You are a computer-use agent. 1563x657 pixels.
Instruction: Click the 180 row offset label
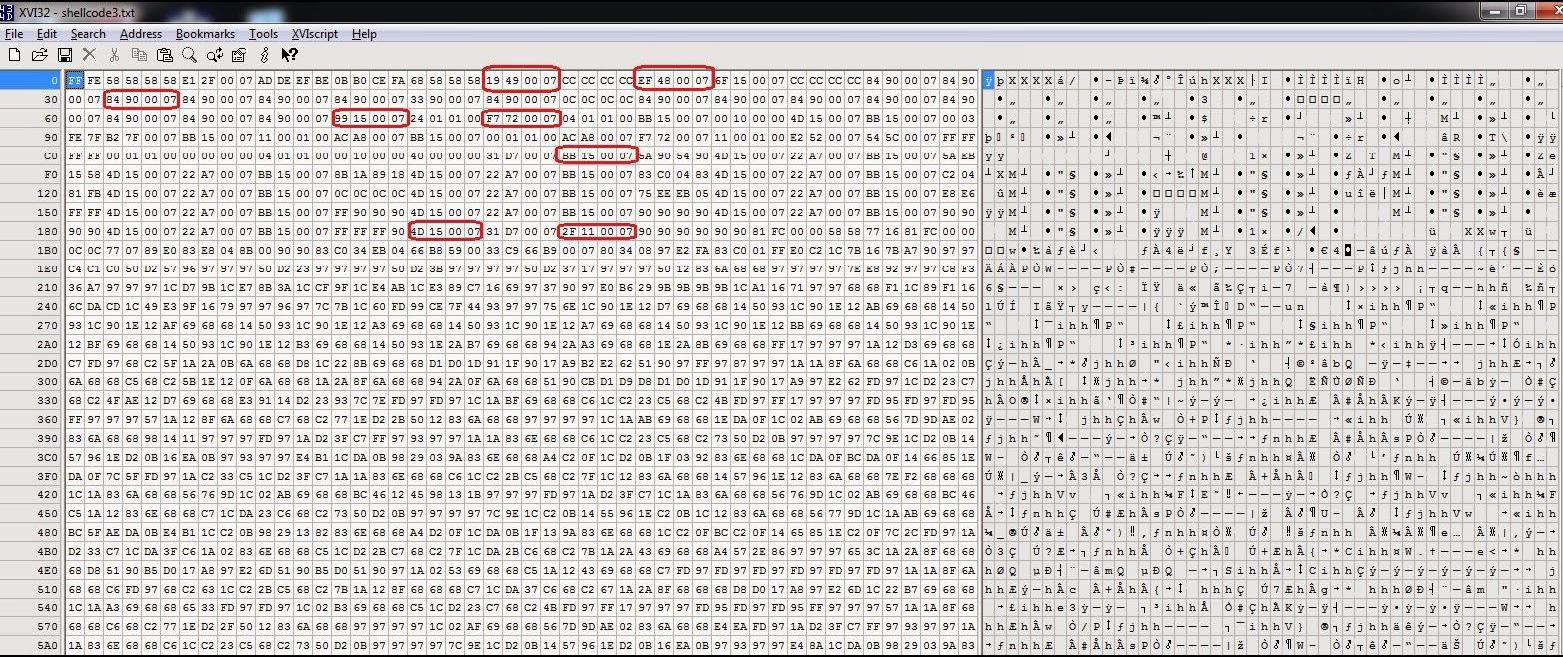pos(48,231)
